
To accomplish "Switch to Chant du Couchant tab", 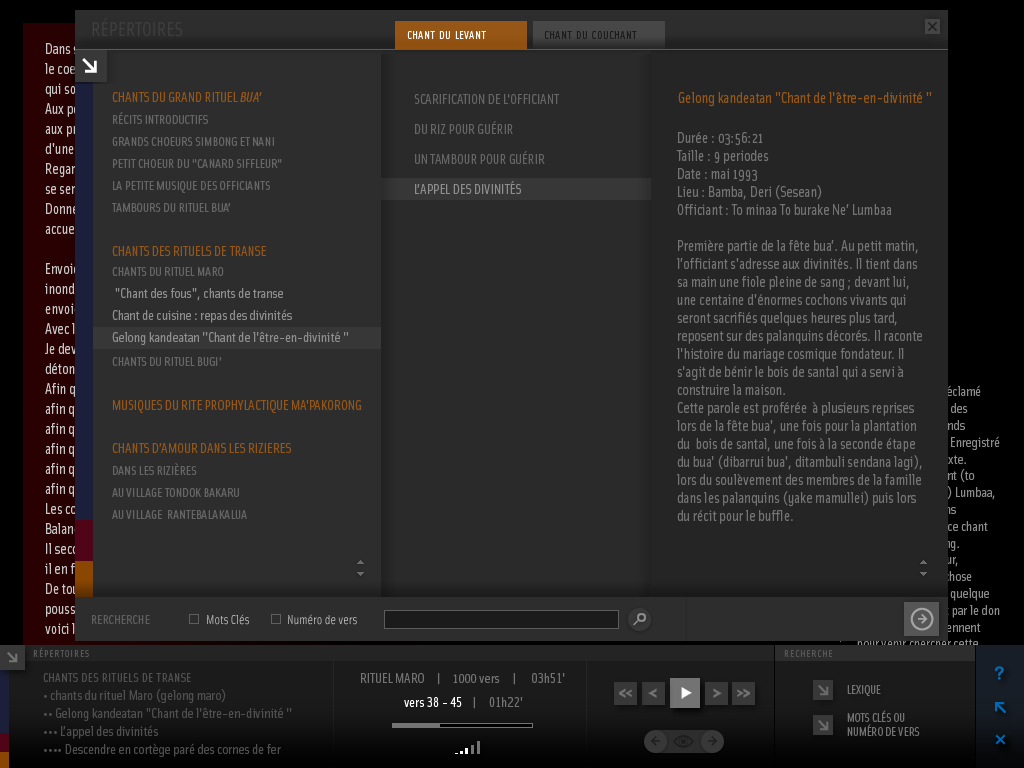I will point(598,35).
